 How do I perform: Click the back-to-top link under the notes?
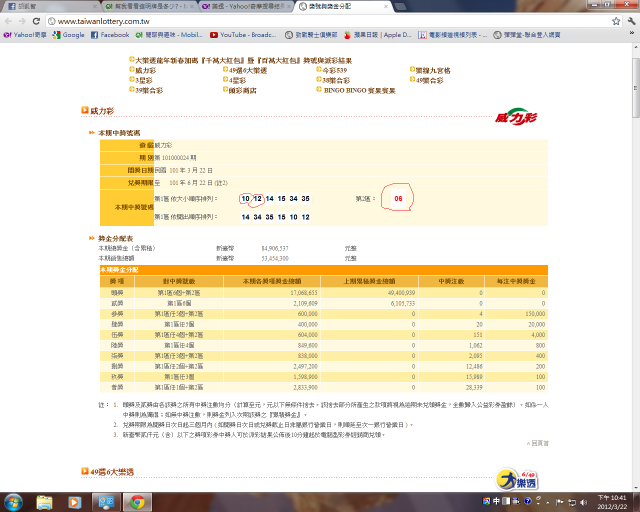pos(538,443)
